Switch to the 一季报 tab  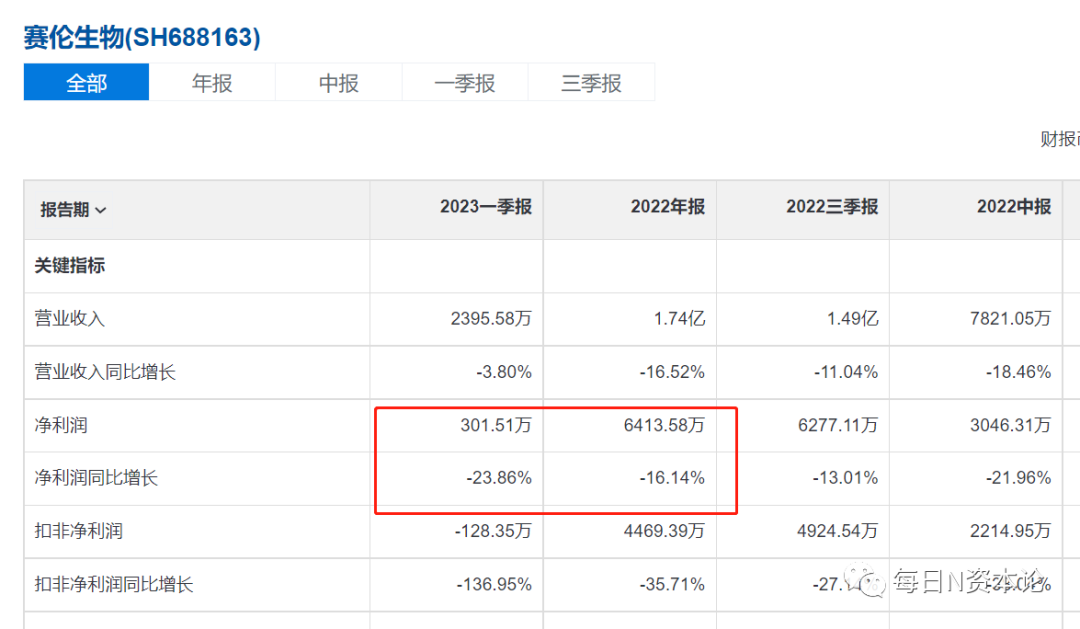tap(465, 83)
